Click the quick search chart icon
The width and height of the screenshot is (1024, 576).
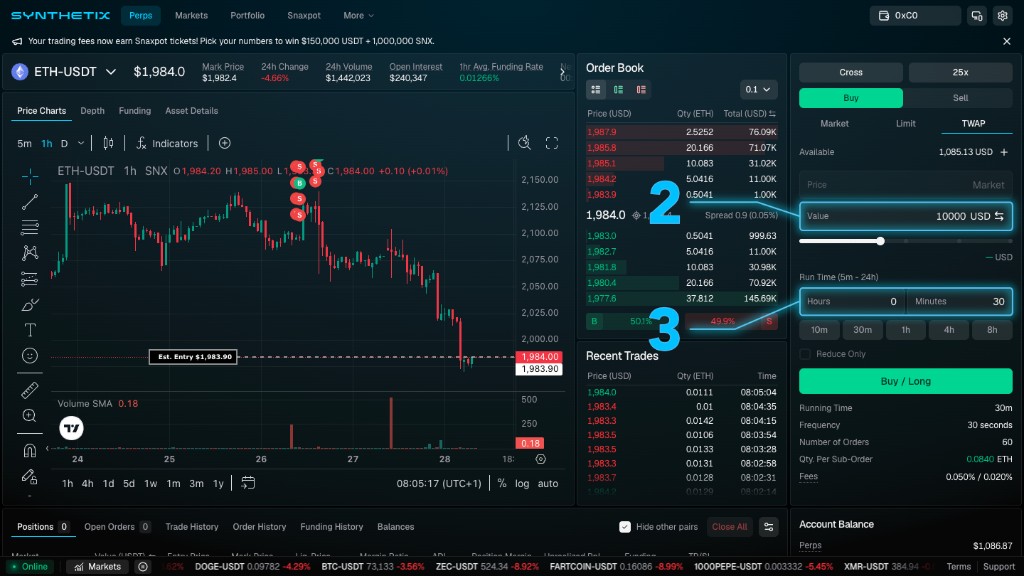coord(524,143)
